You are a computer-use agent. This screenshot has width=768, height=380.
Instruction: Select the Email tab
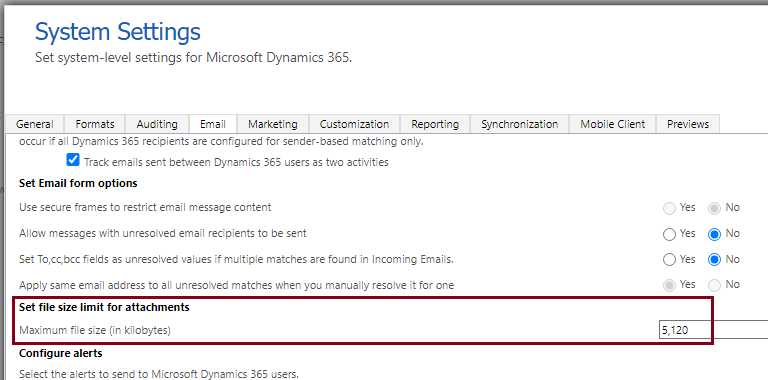pos(213,124)
